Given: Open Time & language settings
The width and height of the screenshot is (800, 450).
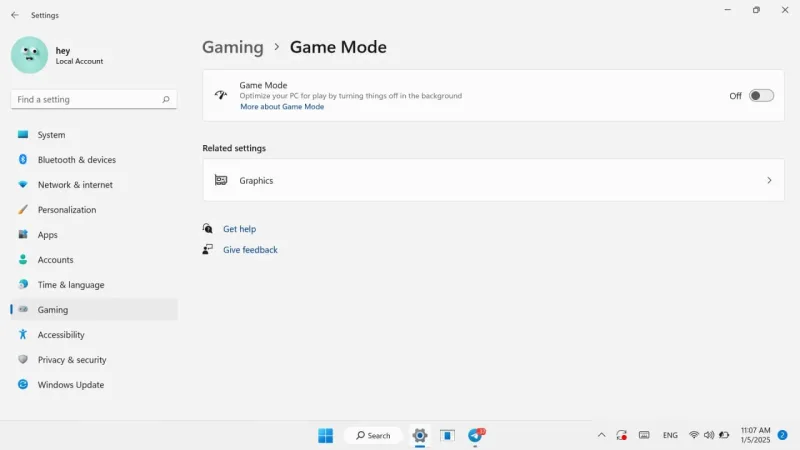Looking at the screenshot, I should pyautogui.click(x=94, y=285).
